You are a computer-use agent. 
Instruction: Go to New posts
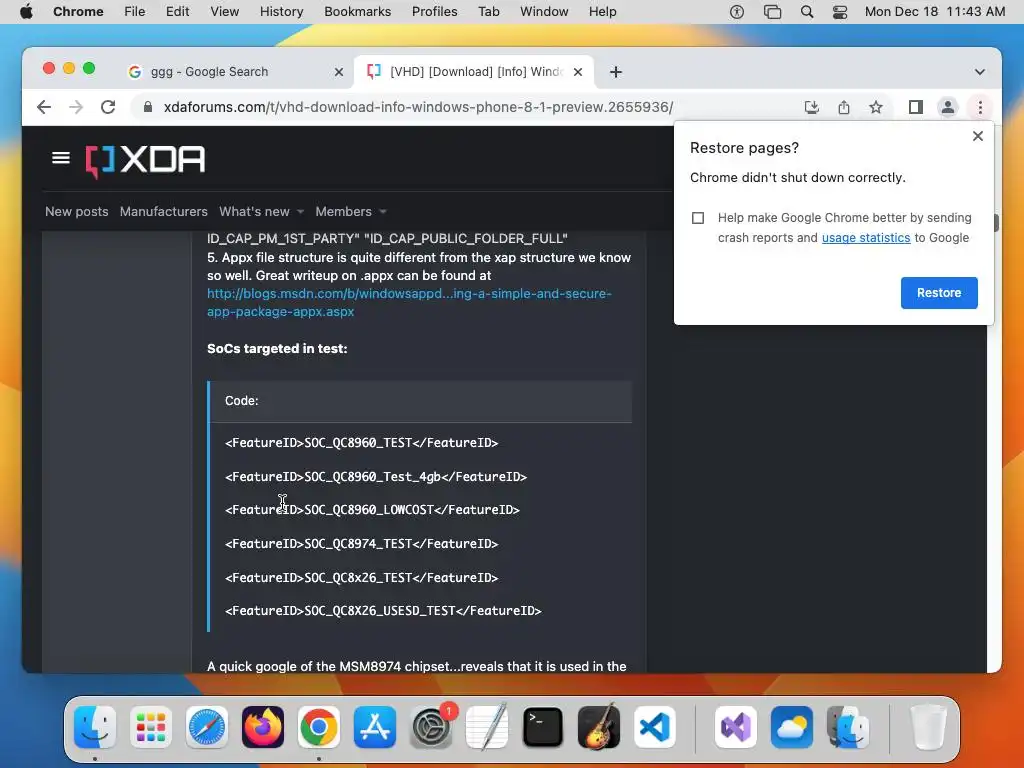pos(76,212)
